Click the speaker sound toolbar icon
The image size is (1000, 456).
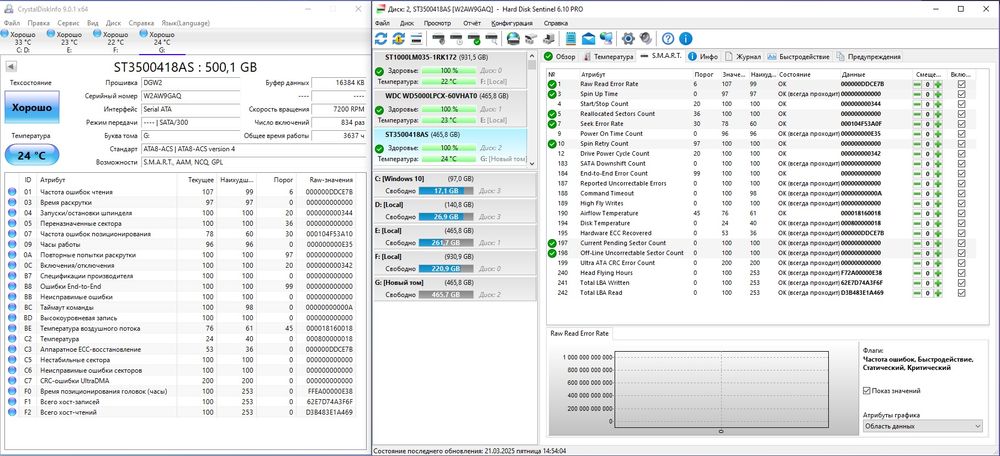[645, 38]
